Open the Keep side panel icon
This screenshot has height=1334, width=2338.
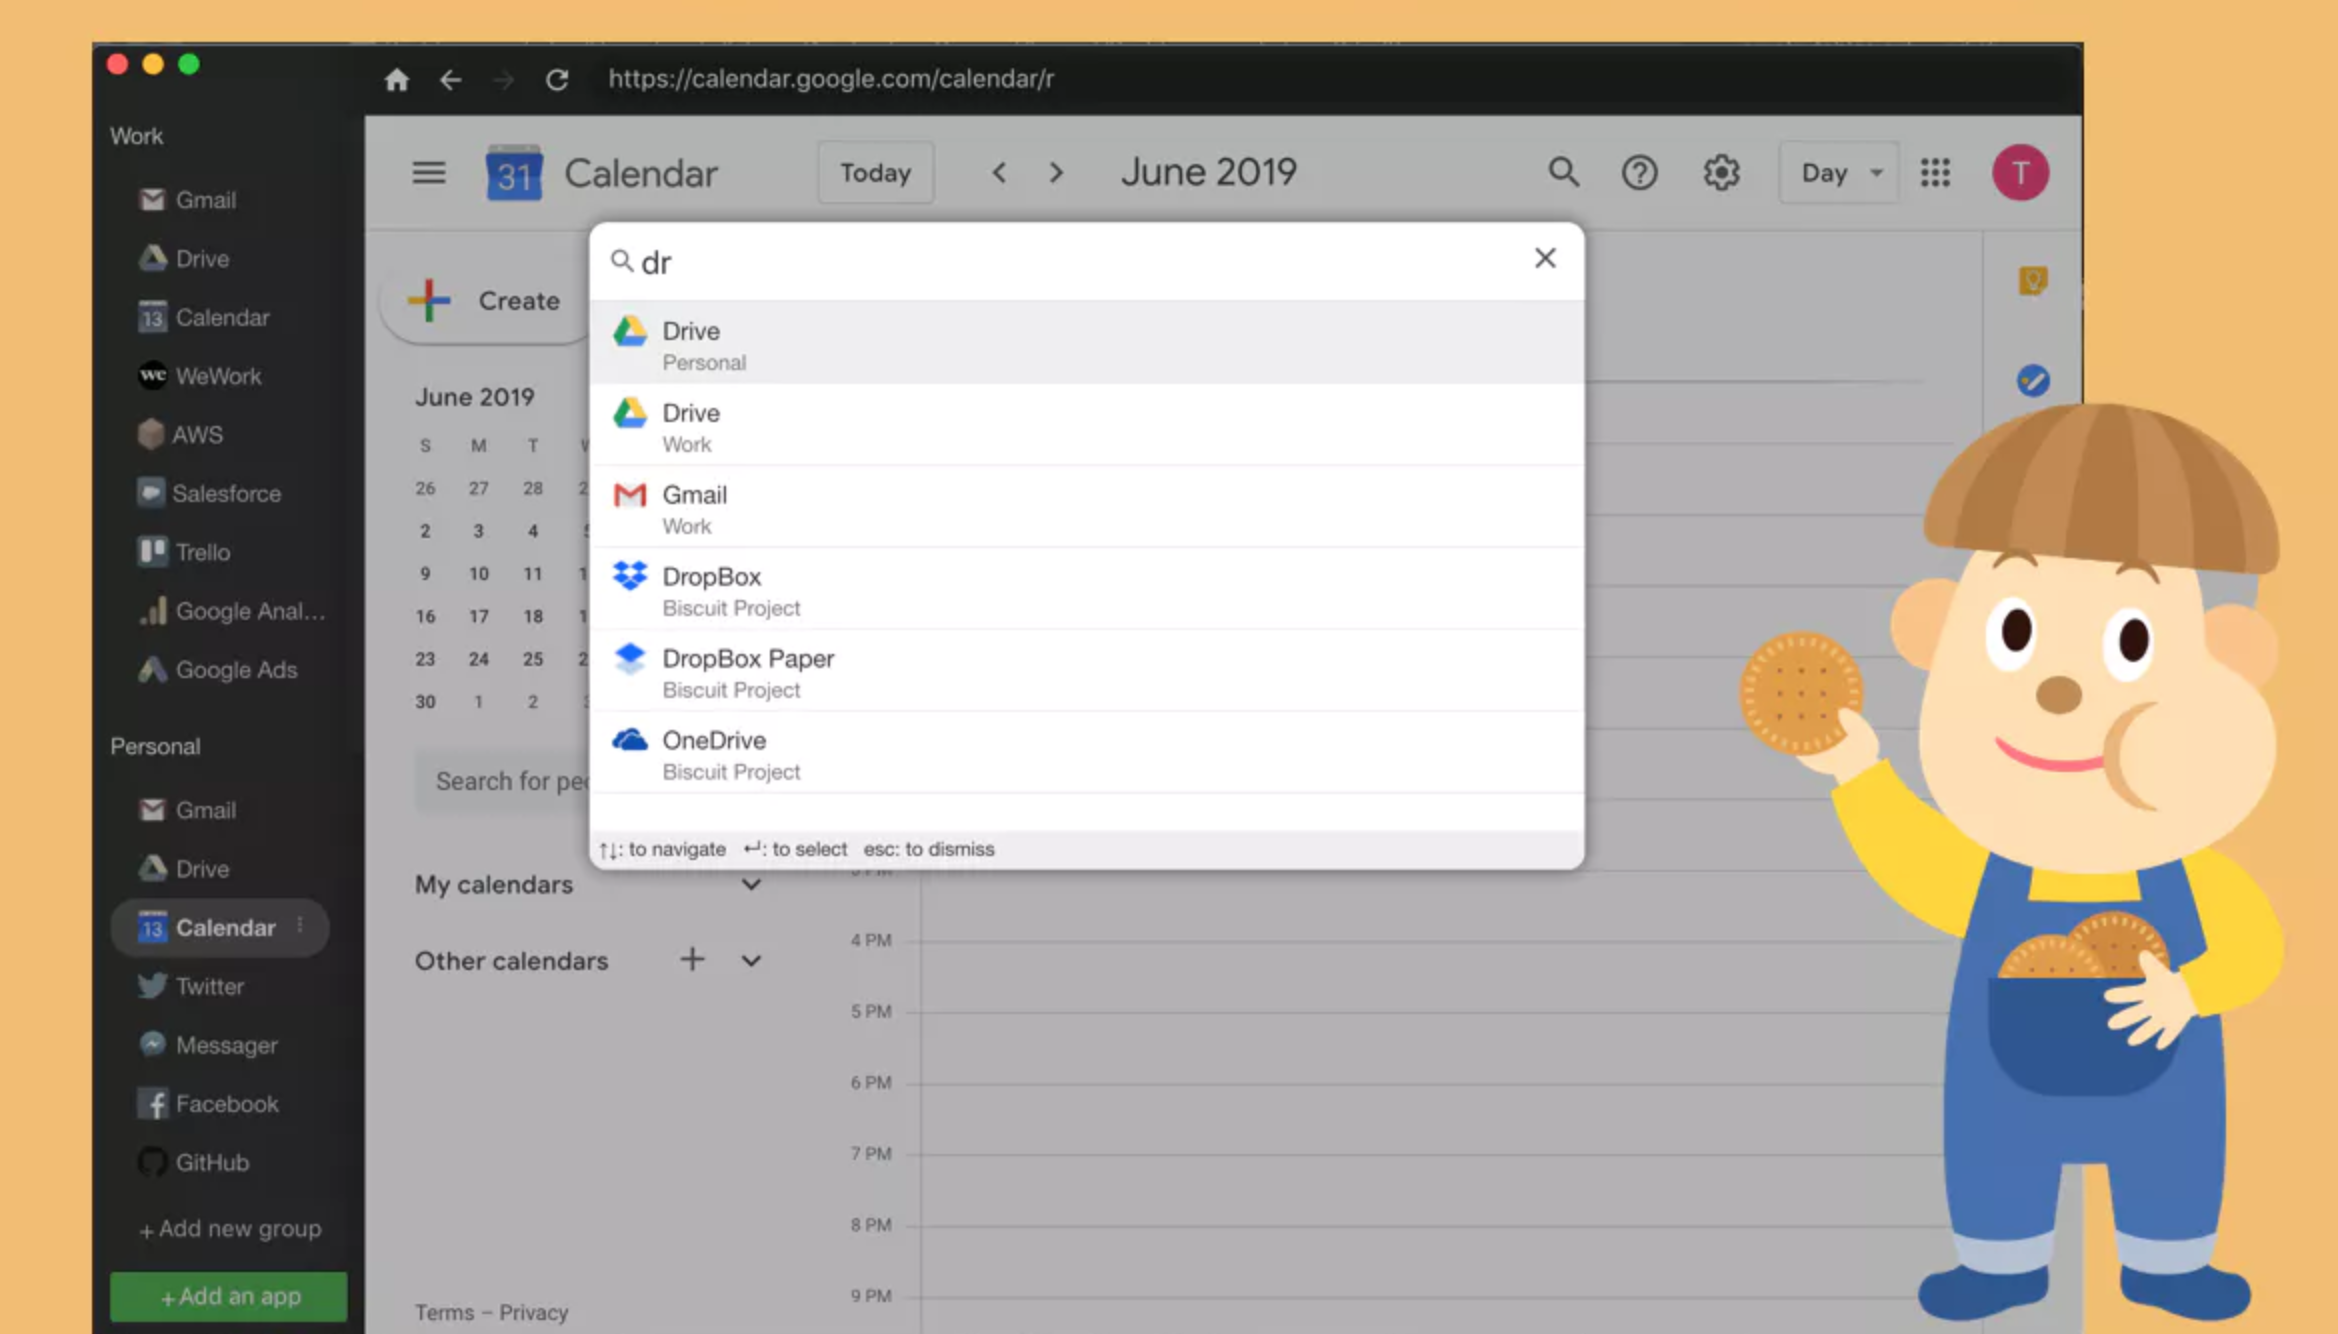pyautogui.click(x=2033, y=281)
